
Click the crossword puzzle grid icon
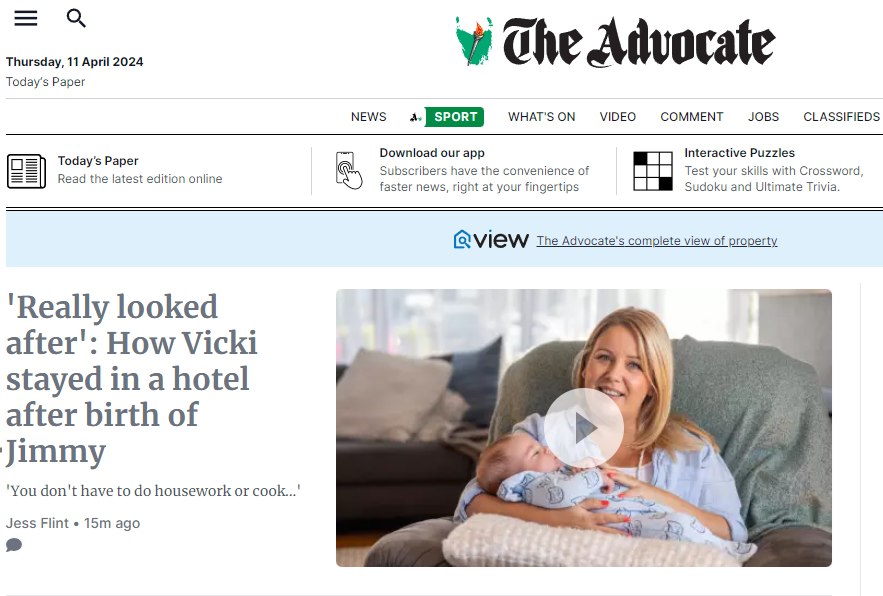pyautogui.click(x=653, y=171)
